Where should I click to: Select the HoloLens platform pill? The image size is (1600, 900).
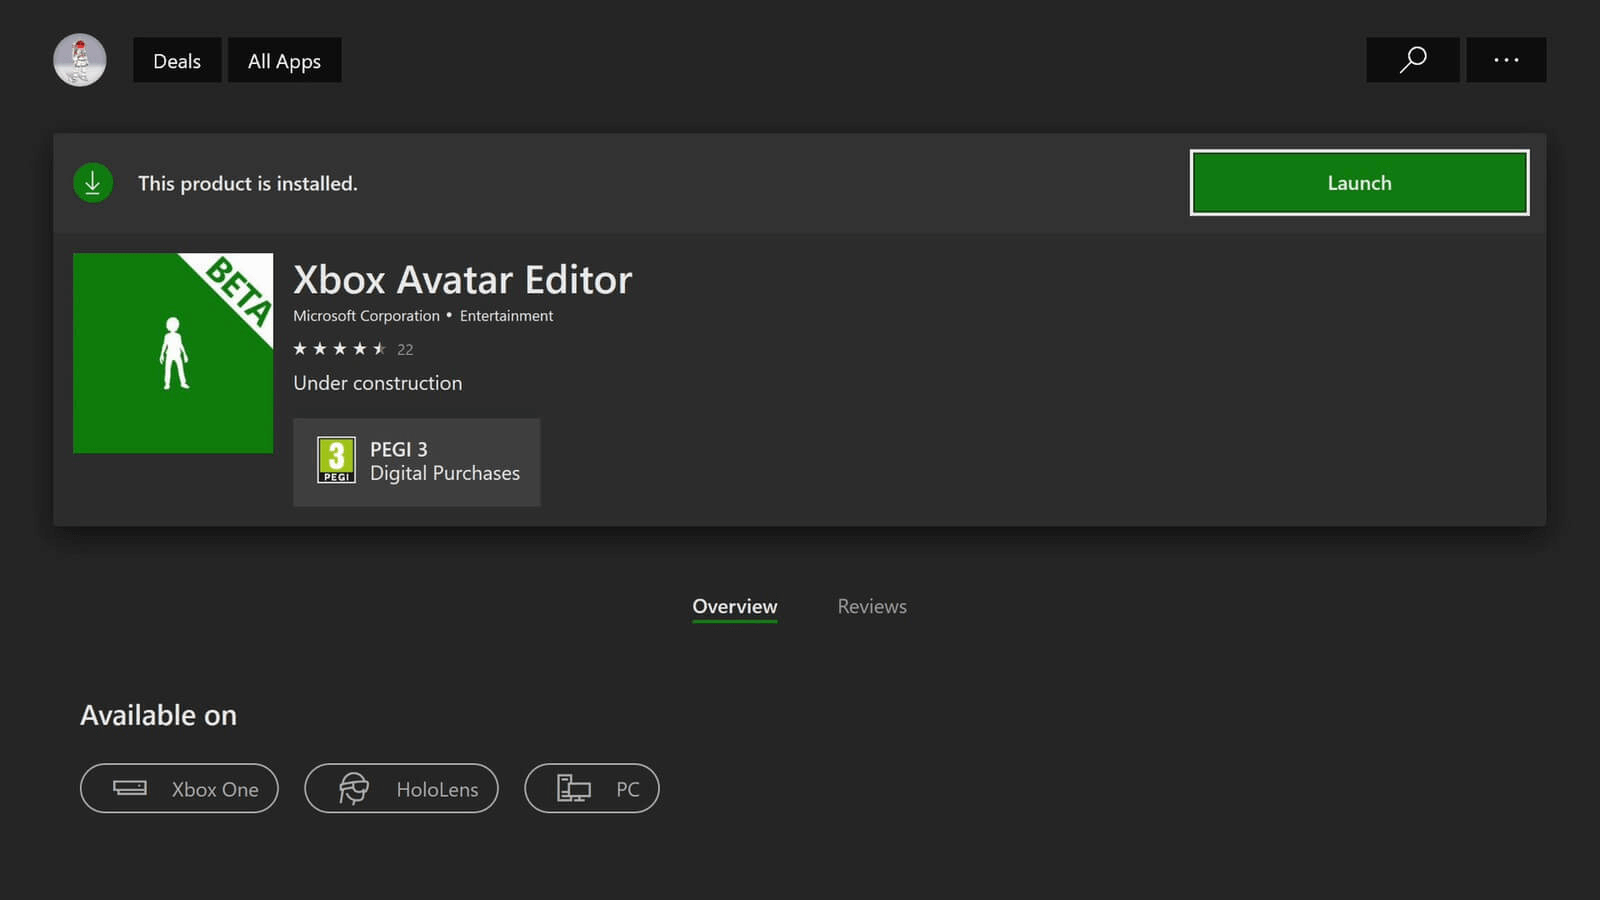point(401,788)
